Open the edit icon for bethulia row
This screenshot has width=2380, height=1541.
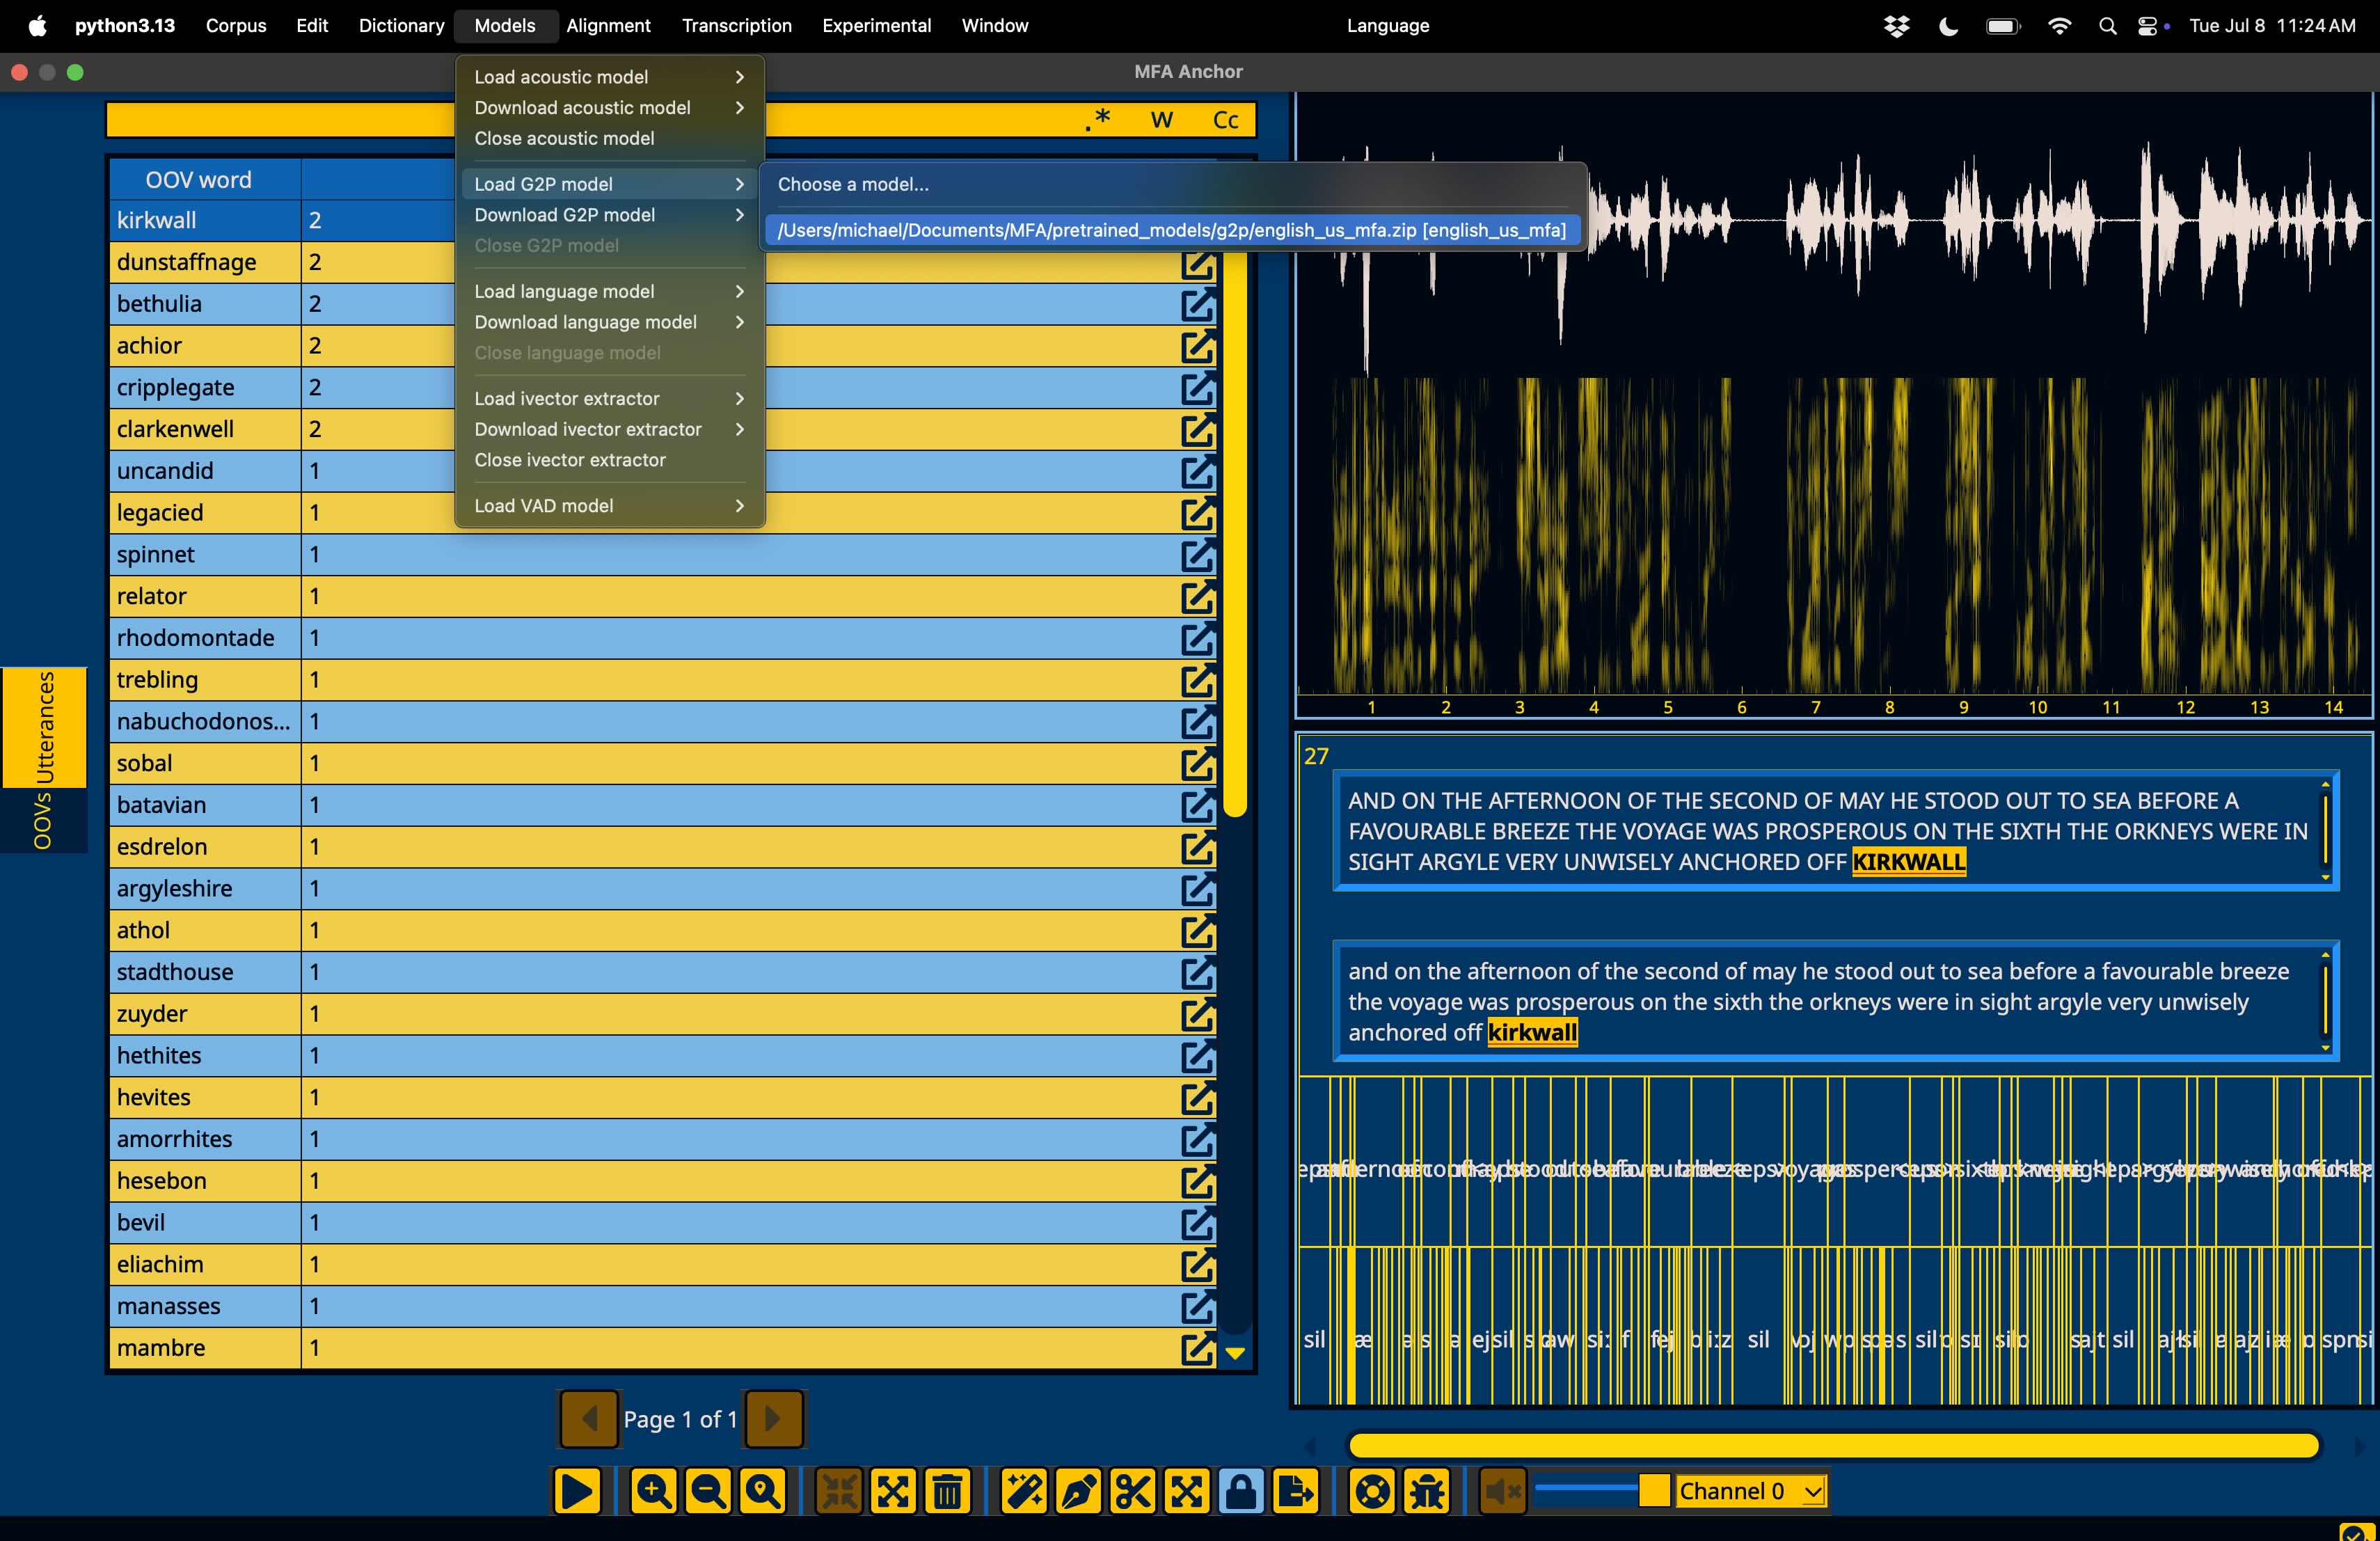[1197, 304]
